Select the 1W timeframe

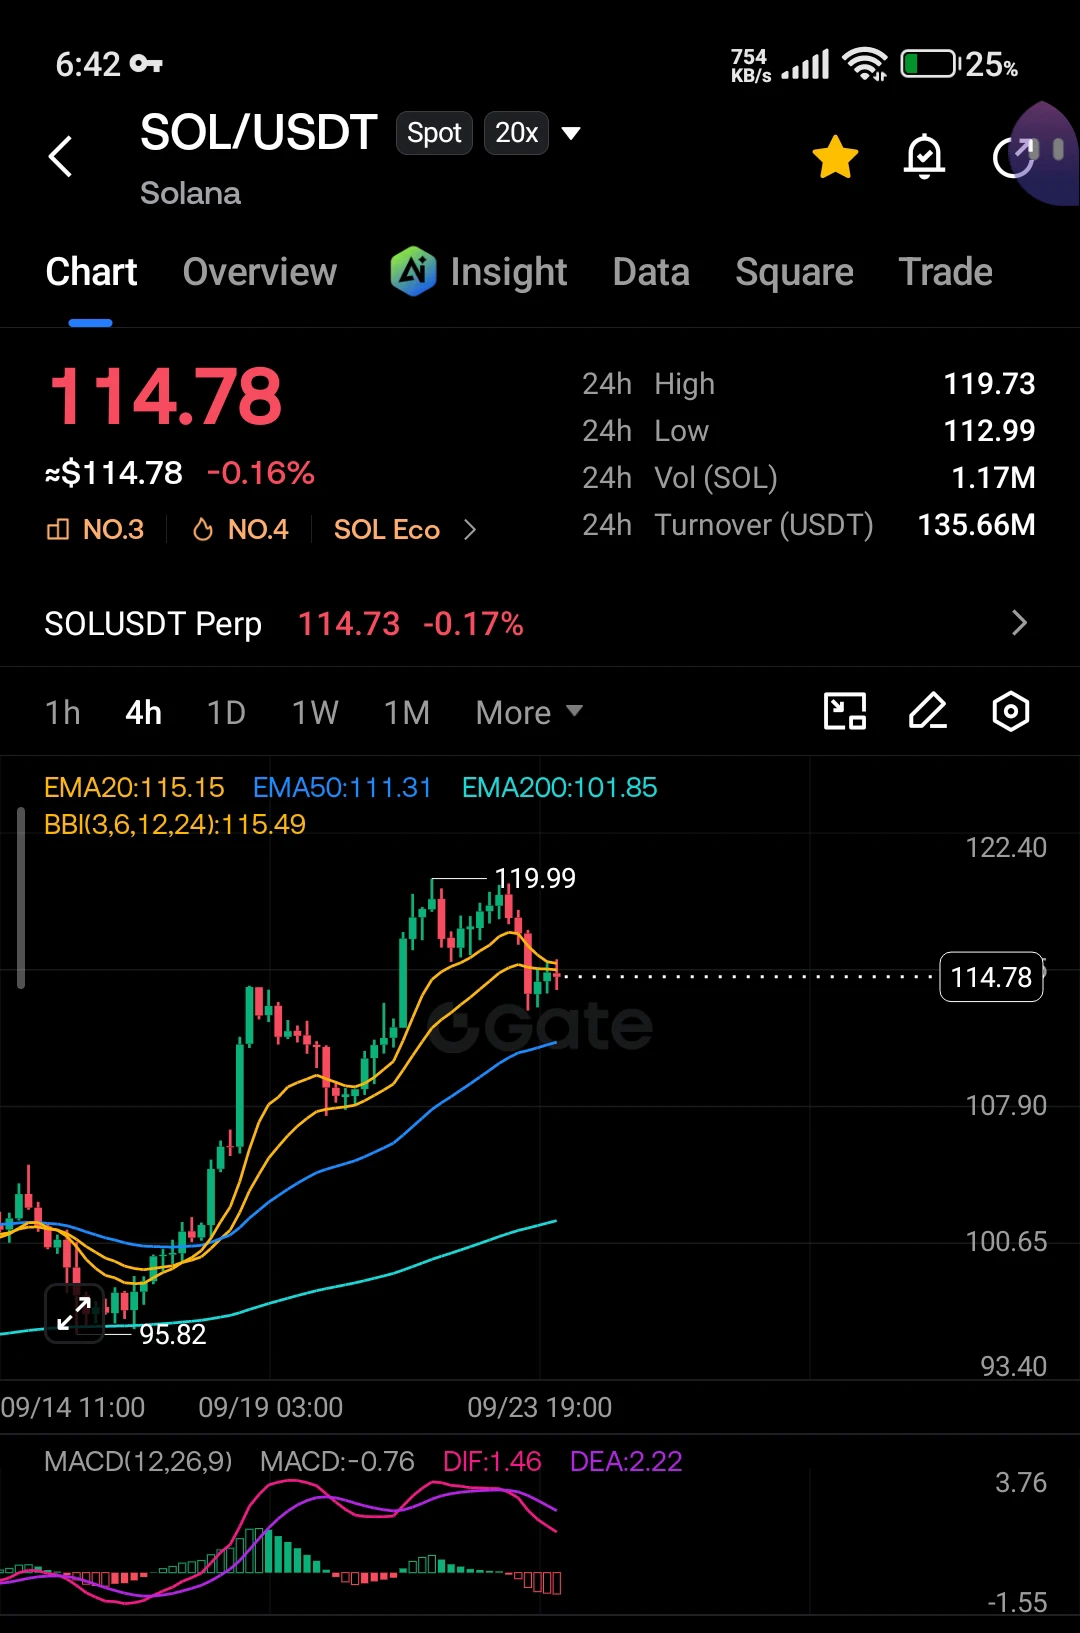(x=315, y=712)
